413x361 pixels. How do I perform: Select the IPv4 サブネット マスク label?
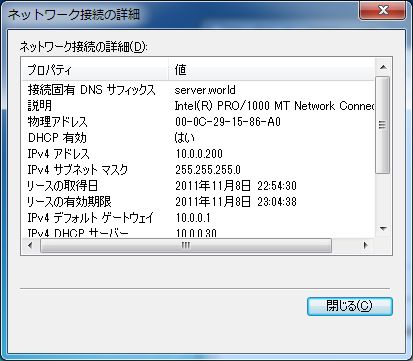(x=78, y=170)
